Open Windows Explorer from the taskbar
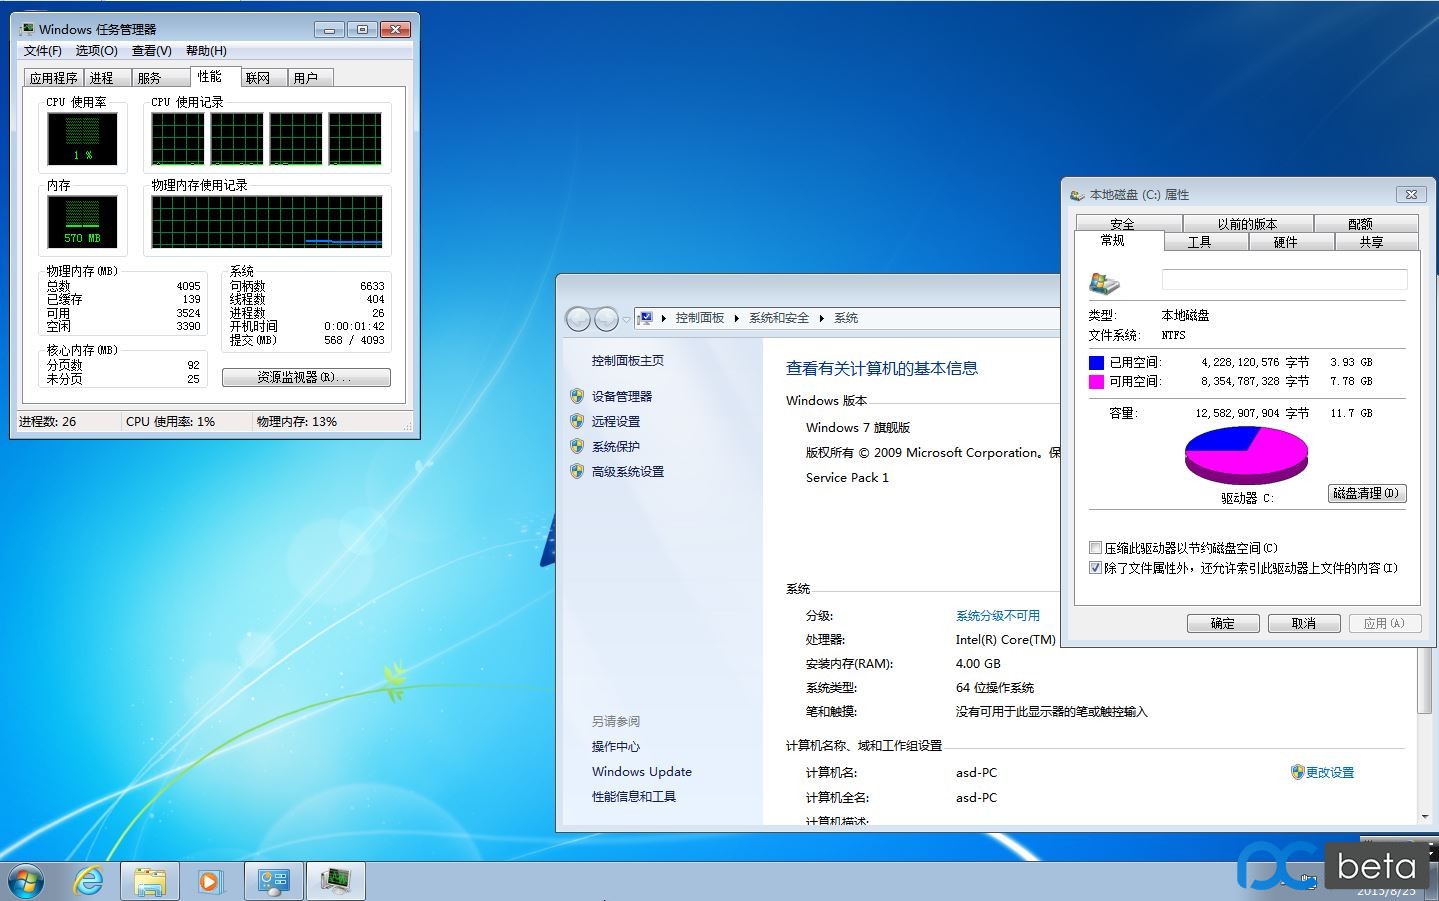 click(148, 880)
